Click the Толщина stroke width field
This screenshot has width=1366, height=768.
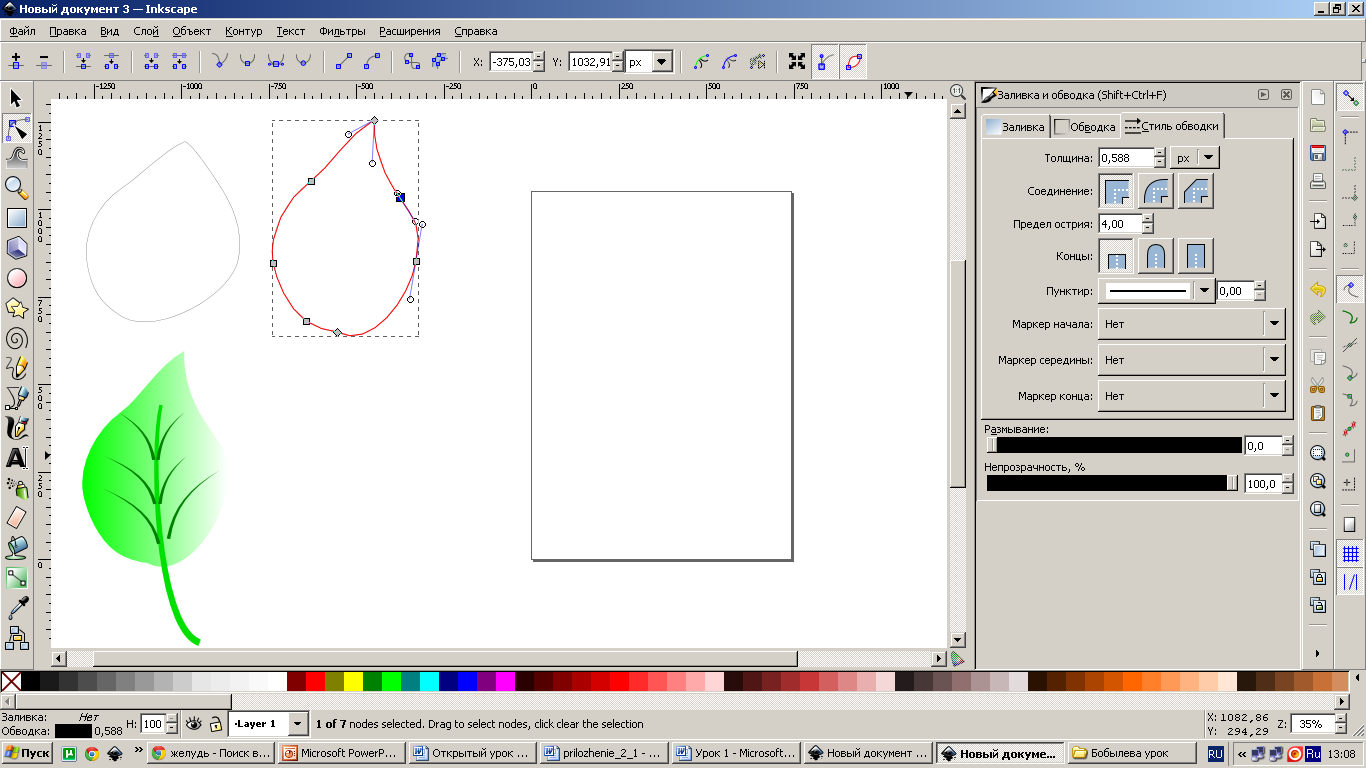click(1125, 158)
